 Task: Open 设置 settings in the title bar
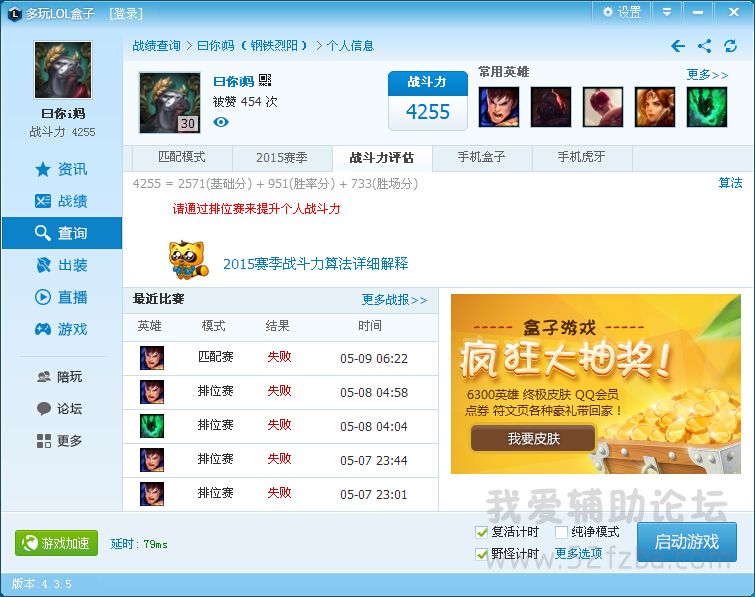622,12
